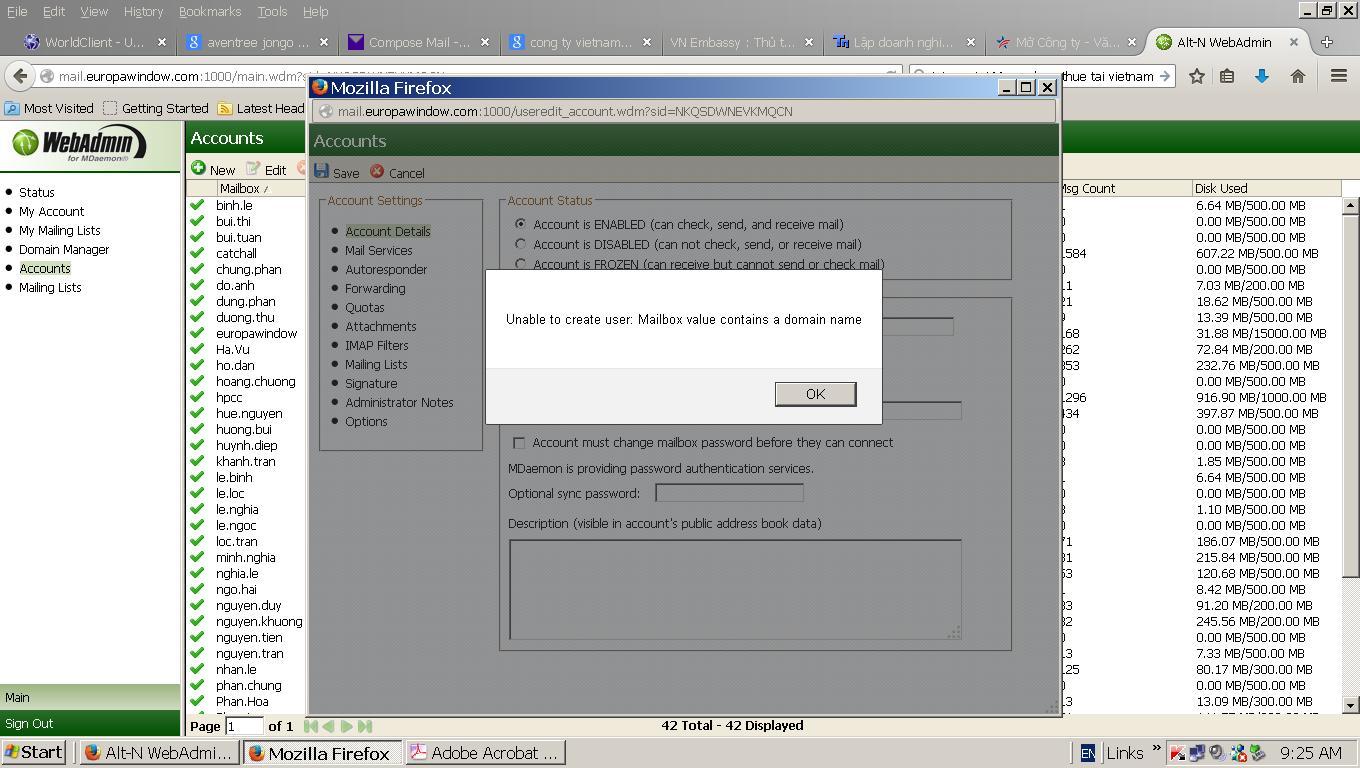Select the europawindow mailbox row
The height and width of the screenshot is (768, 1360).
coord(256,333)
